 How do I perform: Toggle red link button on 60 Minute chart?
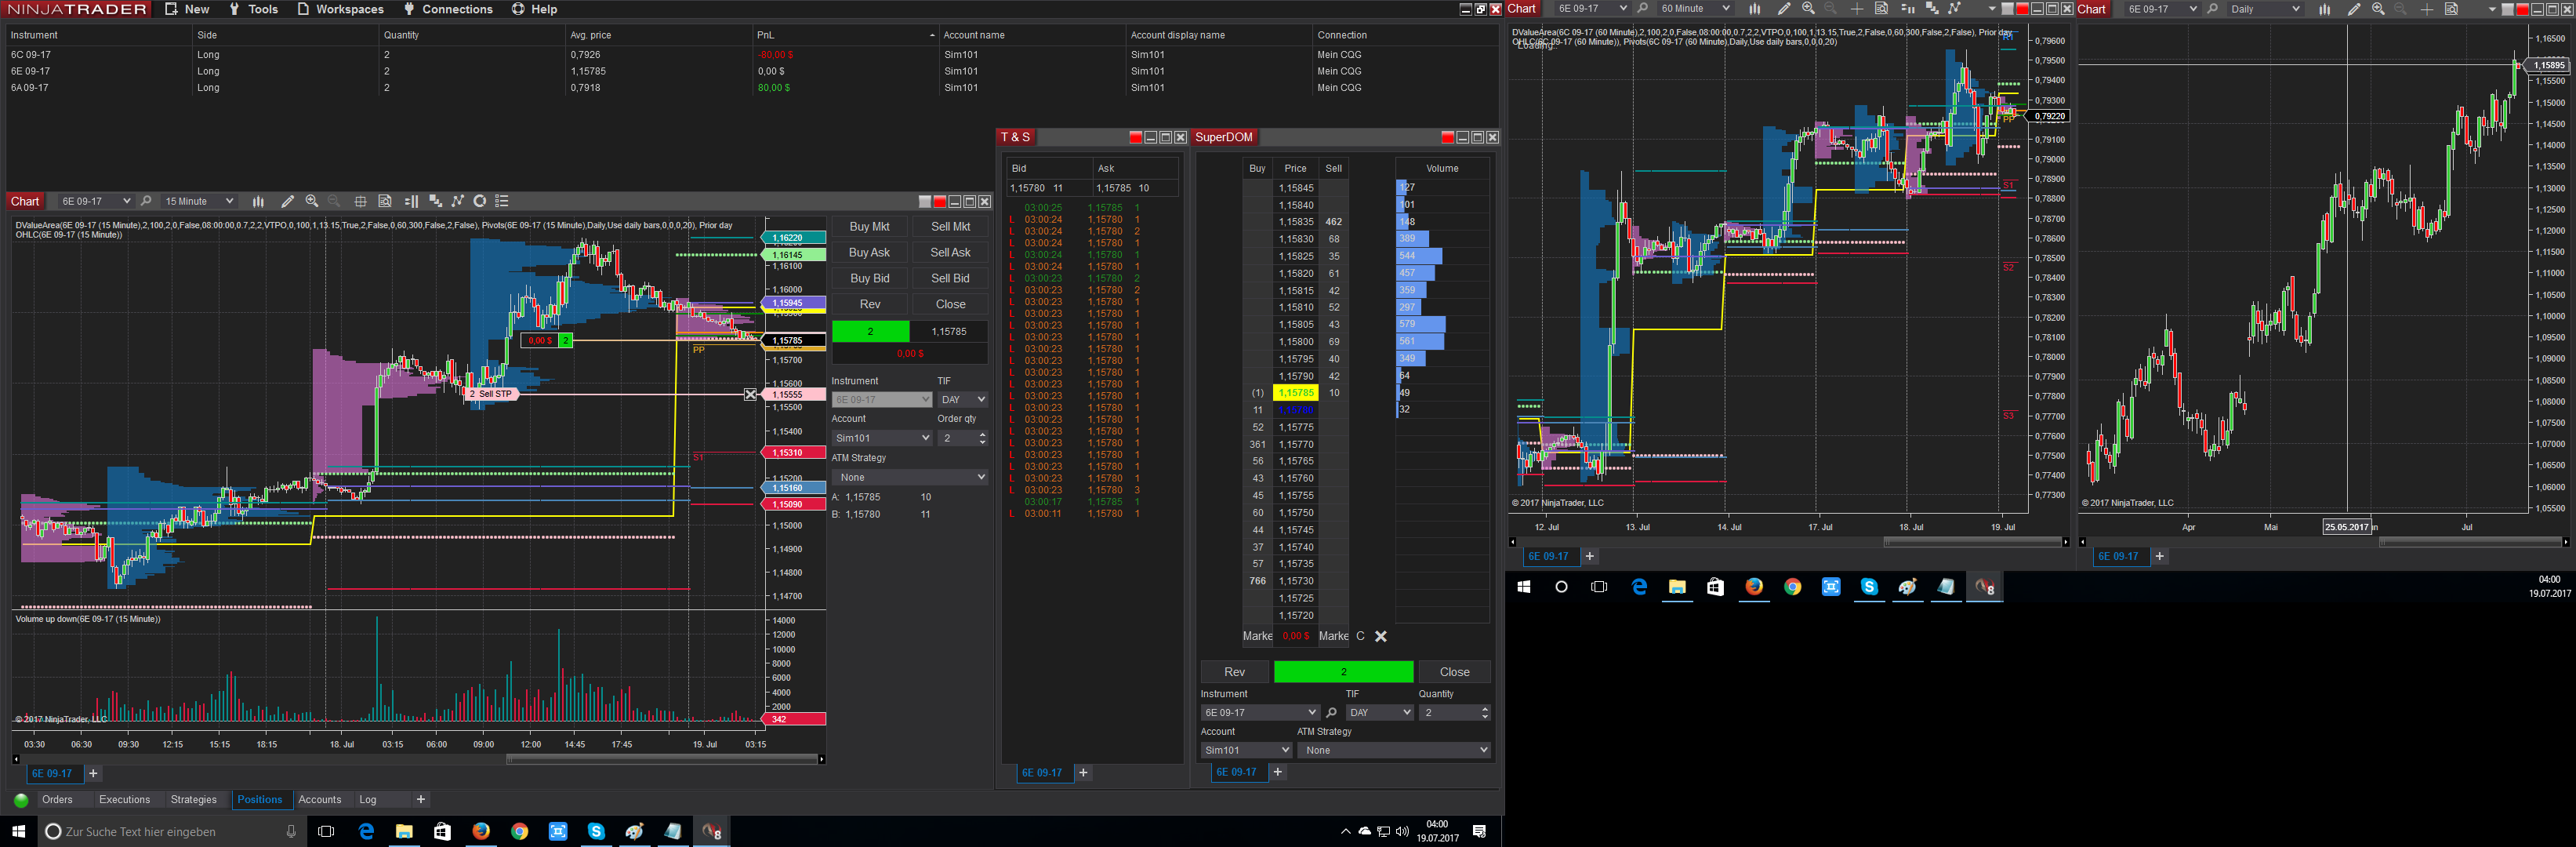click(2022, 9)
